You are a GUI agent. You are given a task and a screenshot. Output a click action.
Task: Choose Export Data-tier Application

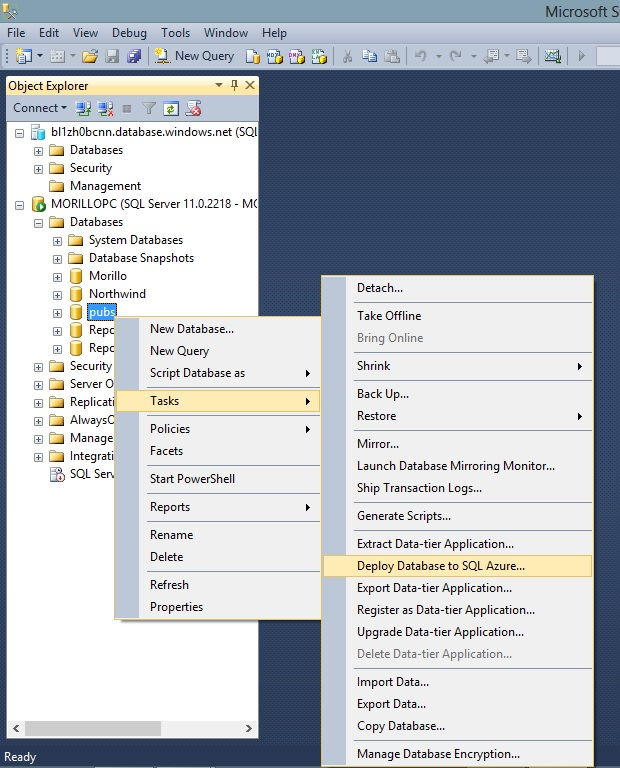click(x=457, y=588)
